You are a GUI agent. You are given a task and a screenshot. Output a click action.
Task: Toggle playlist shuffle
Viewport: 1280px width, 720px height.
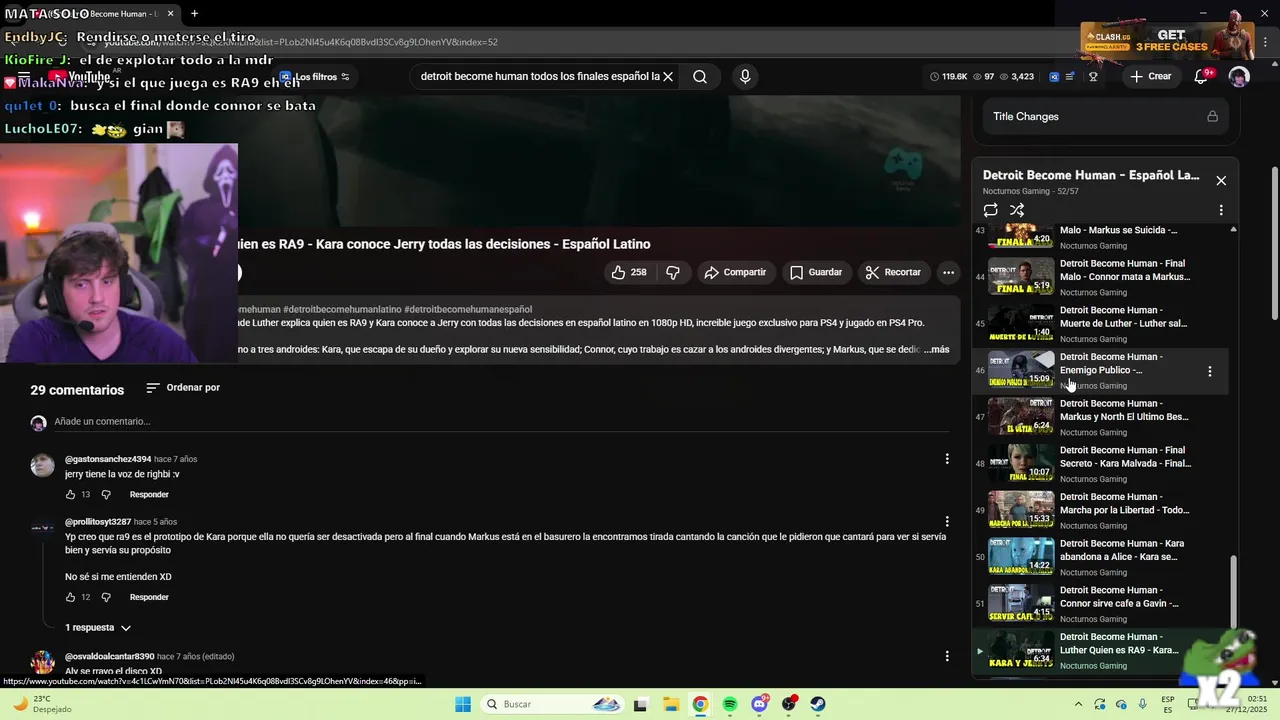[x=1017, y=210]
